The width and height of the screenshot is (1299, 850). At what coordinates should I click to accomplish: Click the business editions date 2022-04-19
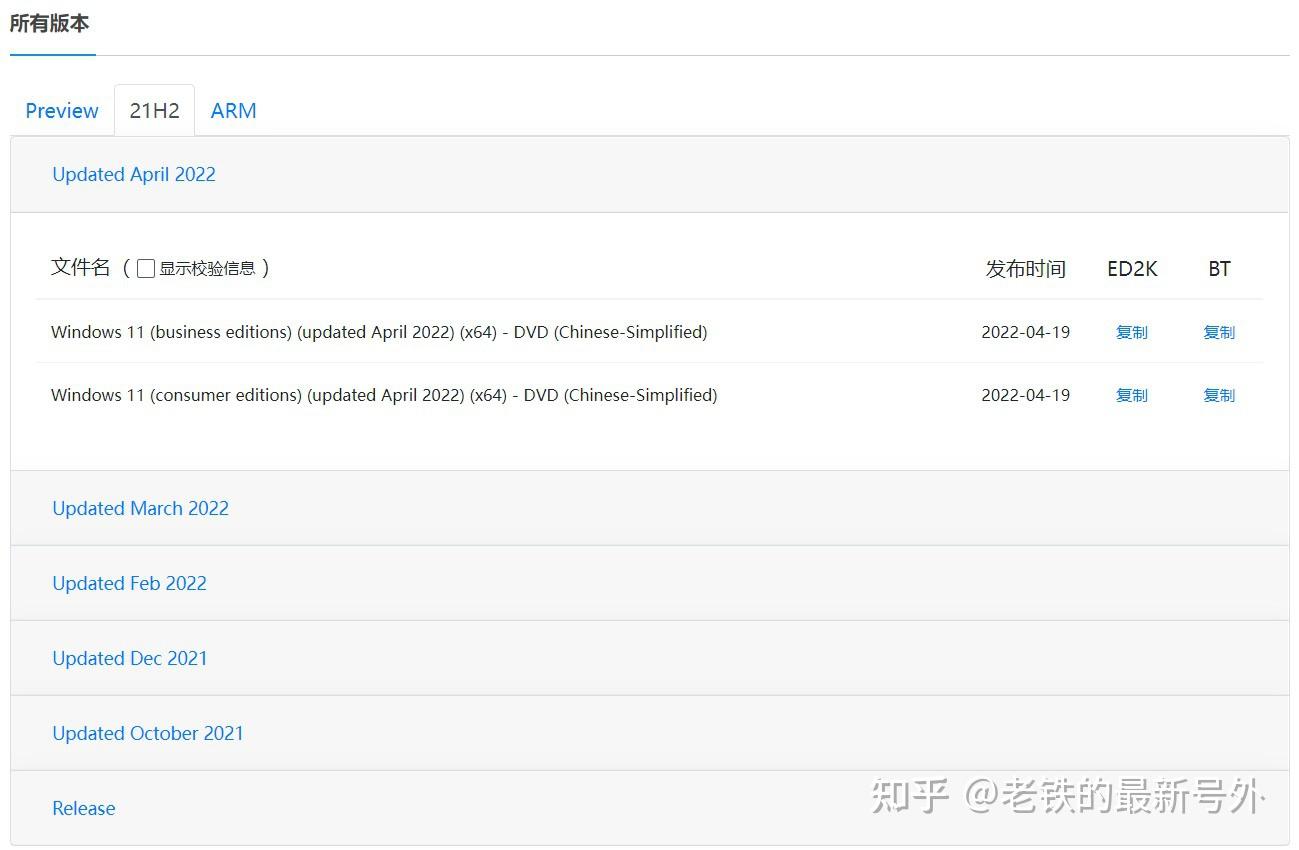coord(1026,332)
